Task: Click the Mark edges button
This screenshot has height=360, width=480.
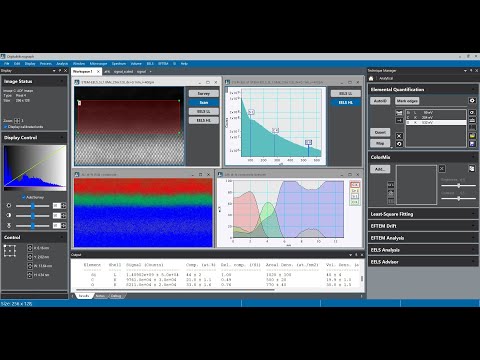Action: [407, 101]
